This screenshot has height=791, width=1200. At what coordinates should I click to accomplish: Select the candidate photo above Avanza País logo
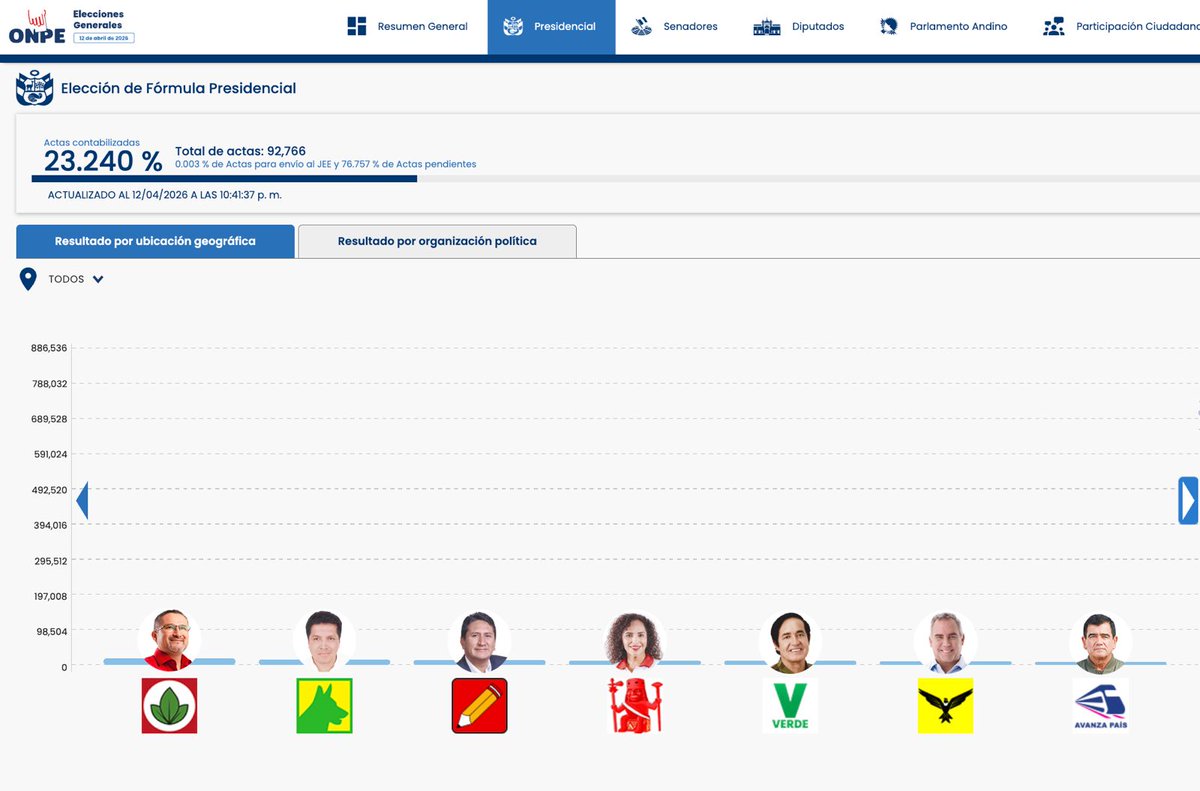[1100, 640]
